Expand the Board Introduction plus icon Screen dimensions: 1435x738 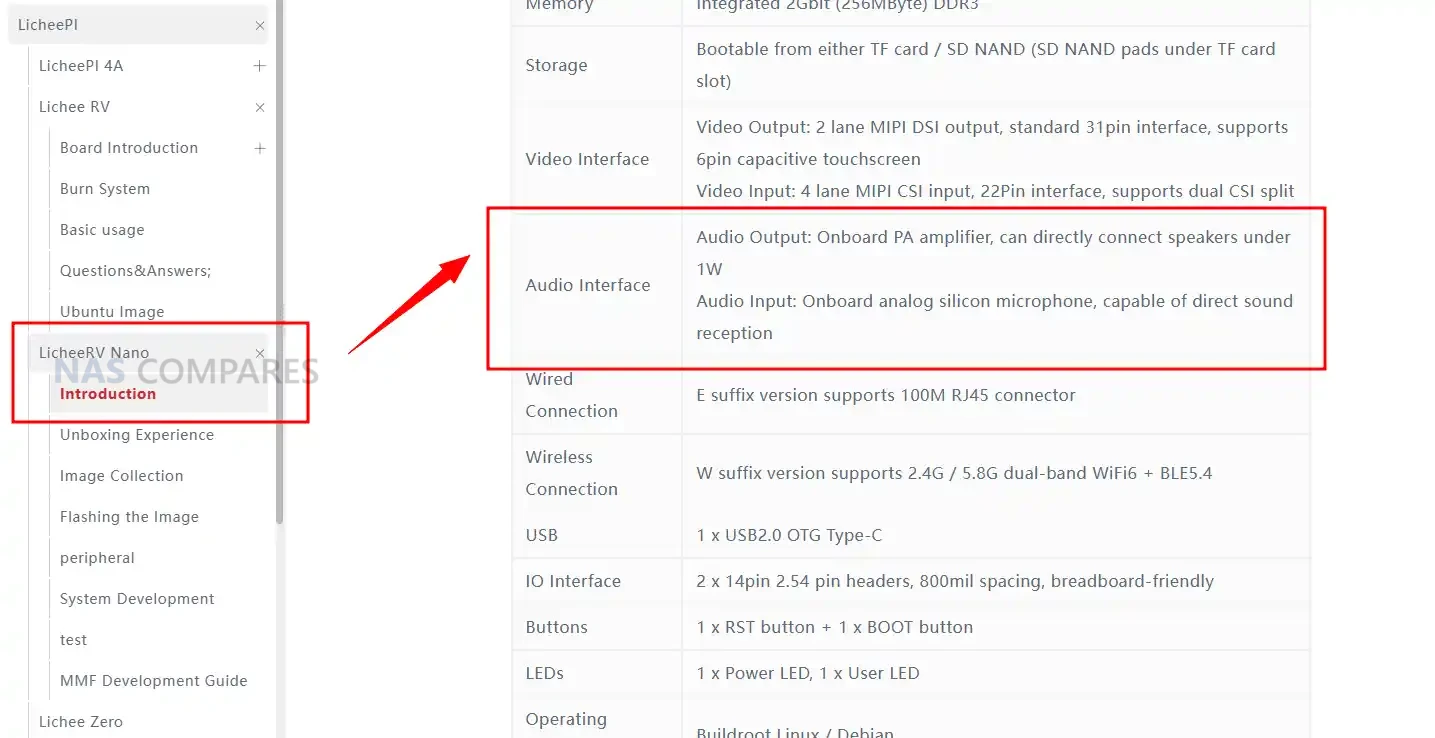[x=260, y=148]
